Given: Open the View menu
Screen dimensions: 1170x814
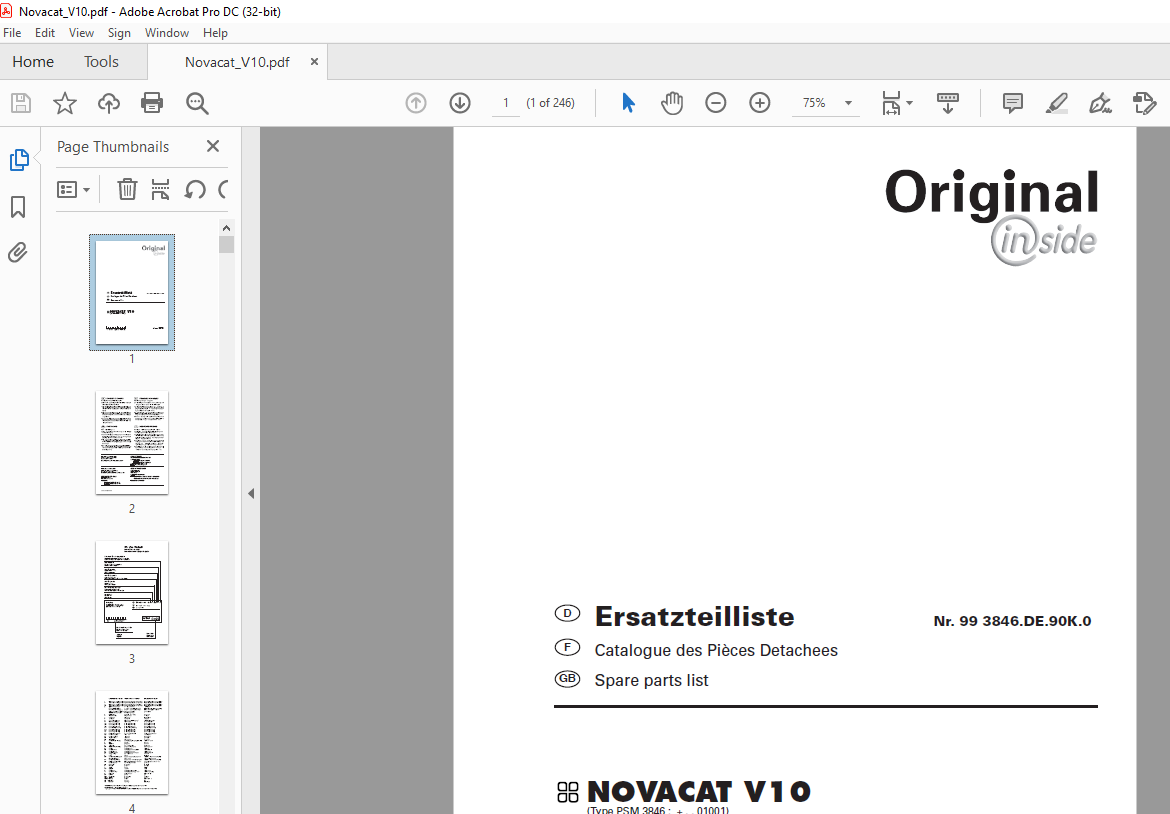Looking at the screenshot, I should coord(81,33).
